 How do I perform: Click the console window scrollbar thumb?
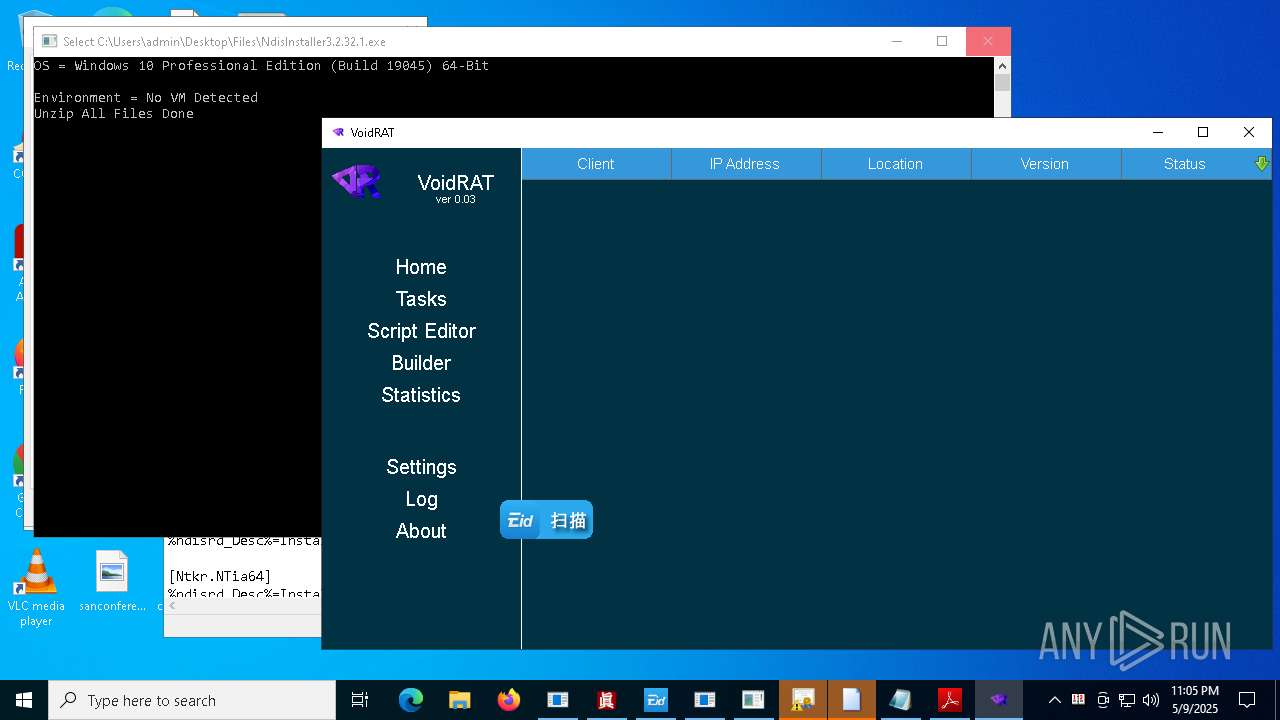(1002, 83)
